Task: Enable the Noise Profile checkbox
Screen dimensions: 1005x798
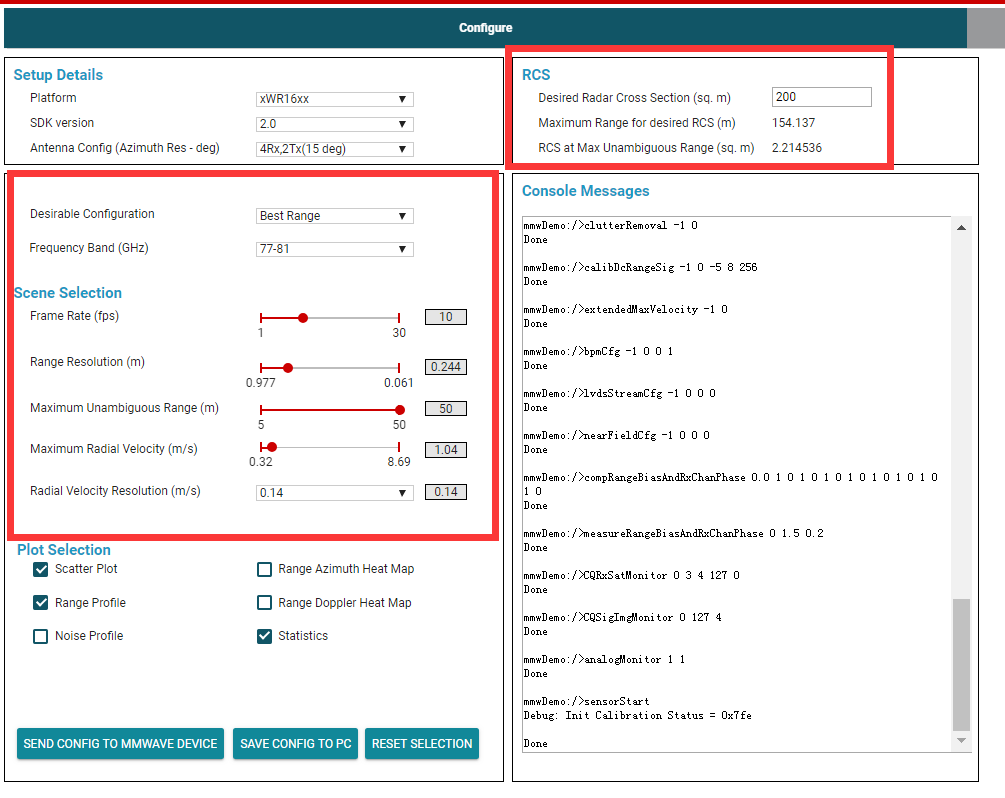Action: 40,635
